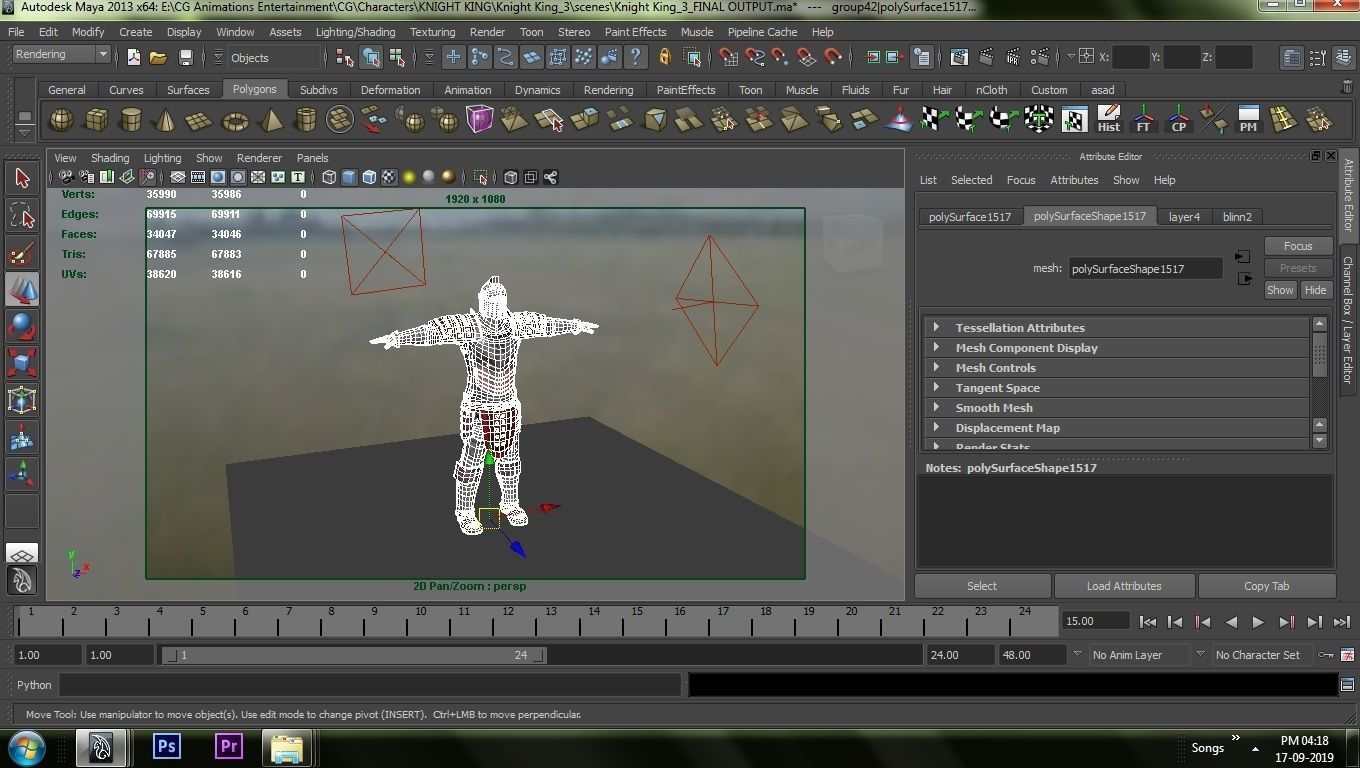The height and width of the screenshot is (768, 1360).
Task: Open Photoshop from the Windows taskbar
Action: tap(167, 747)
